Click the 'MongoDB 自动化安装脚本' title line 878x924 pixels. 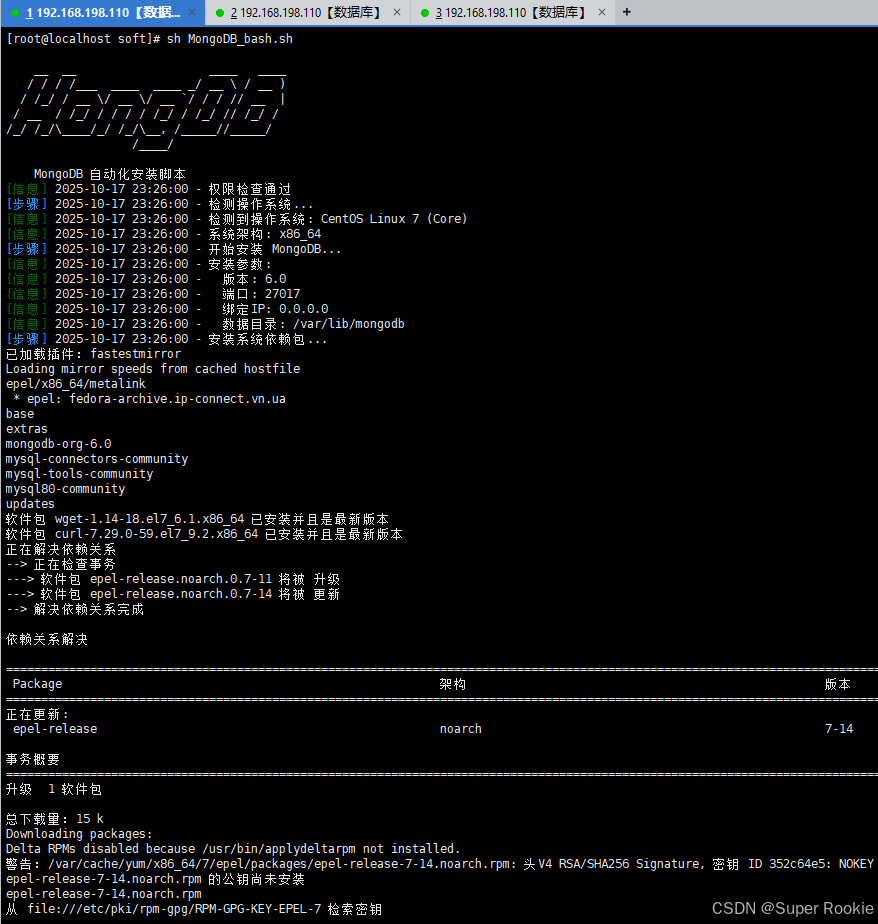pos(110,174)
